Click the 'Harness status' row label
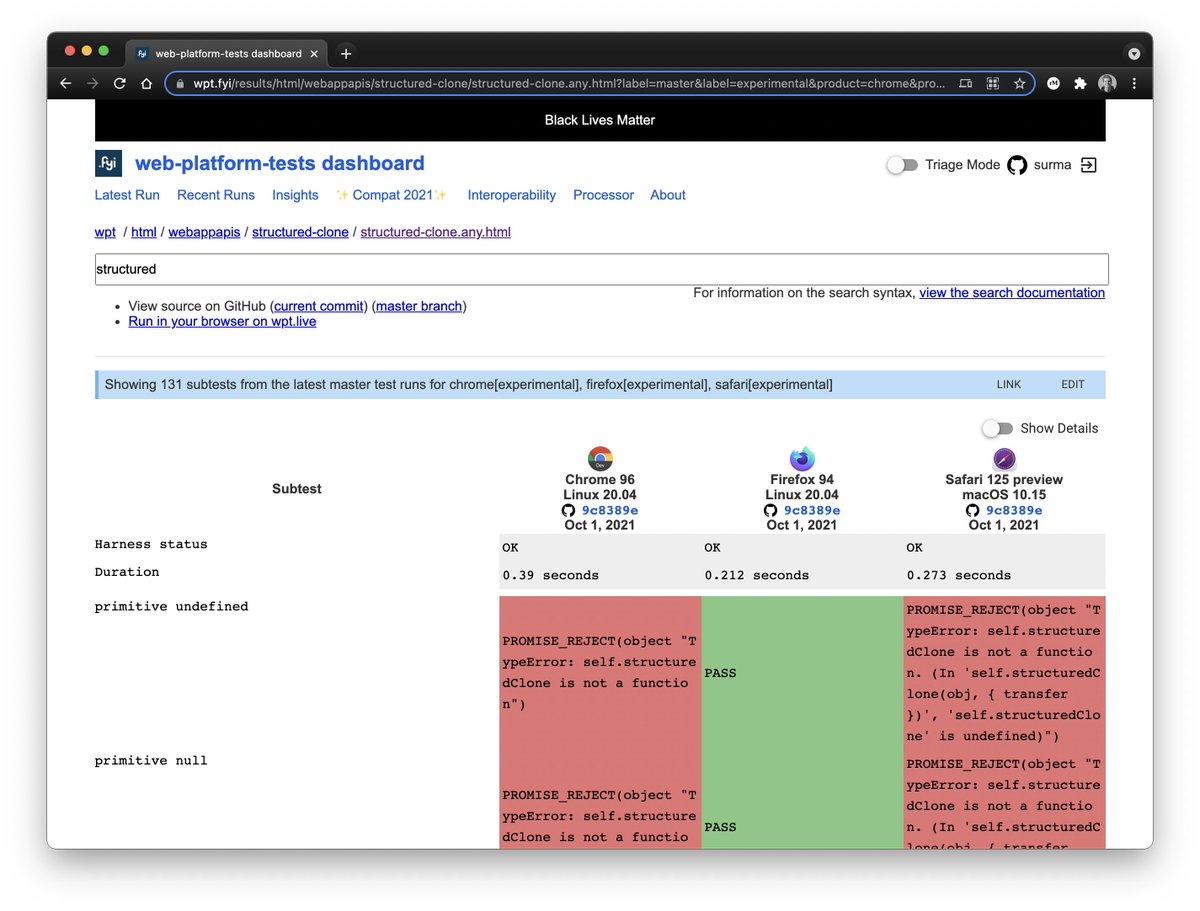1200x911 pixels. click(151, 544)
